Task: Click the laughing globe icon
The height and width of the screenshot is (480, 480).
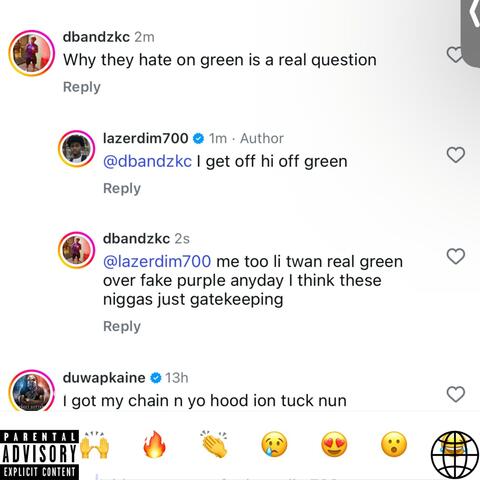Action: [x=454, y=454]
